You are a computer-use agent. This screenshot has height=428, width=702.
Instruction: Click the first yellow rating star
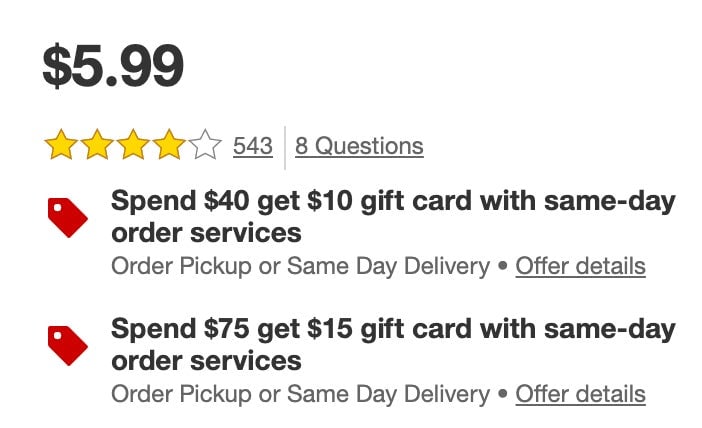(x=61, y=145)
